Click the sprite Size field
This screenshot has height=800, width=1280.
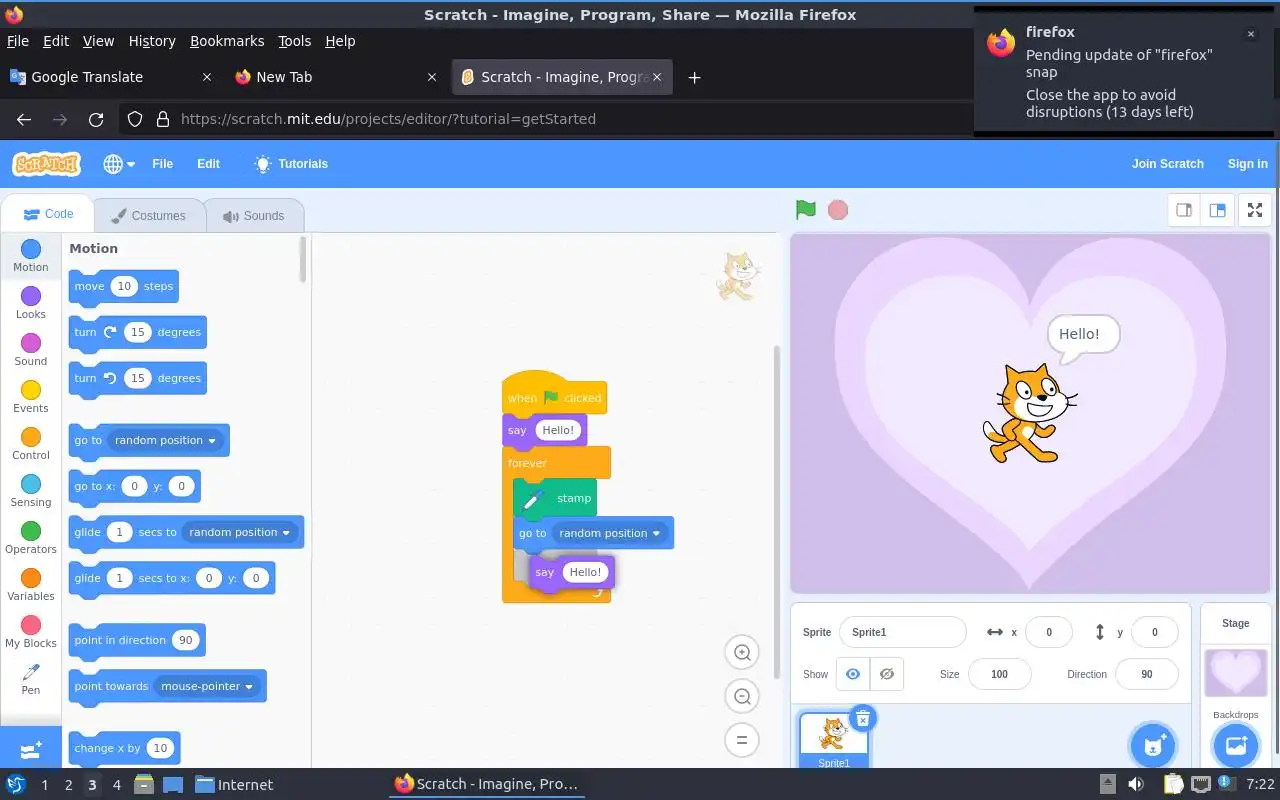999,674
